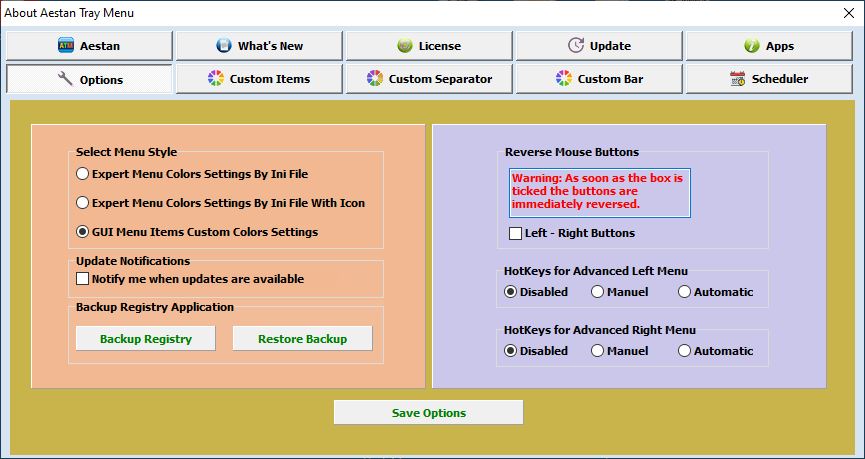Click the calendar icon on the Scheduler tab
The height and width of the screenshot is (459, 865).
(738, 78)
